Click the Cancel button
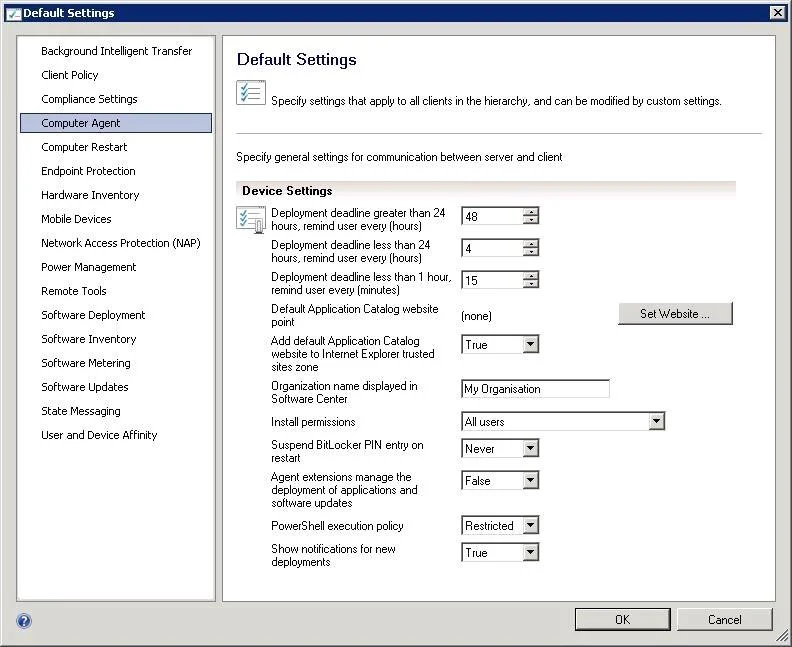The image size is (792, 647). [x=724, y=620]
